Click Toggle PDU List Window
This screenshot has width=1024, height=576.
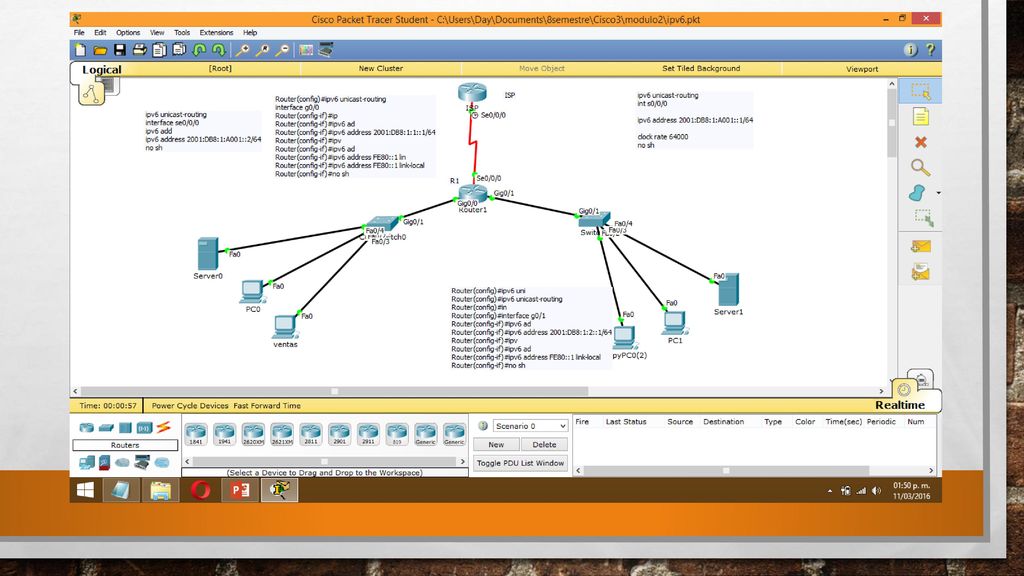click(520, 463)
